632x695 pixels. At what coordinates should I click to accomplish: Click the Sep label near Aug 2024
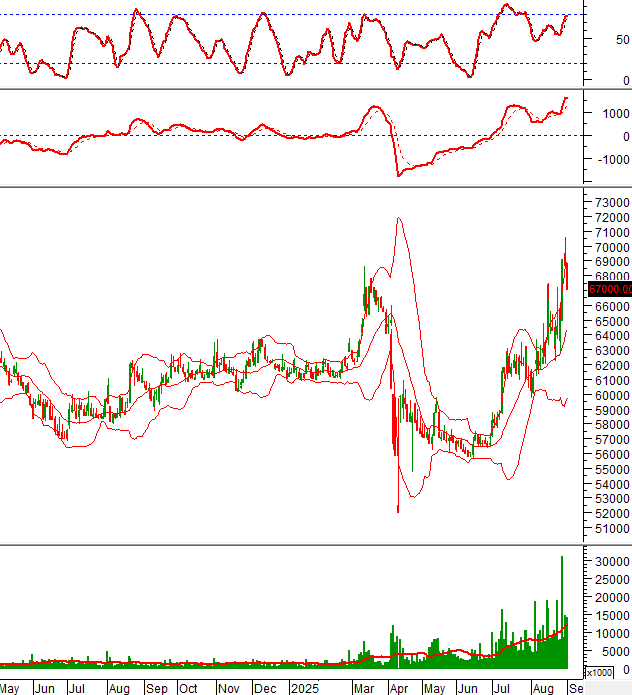[157, 689]
